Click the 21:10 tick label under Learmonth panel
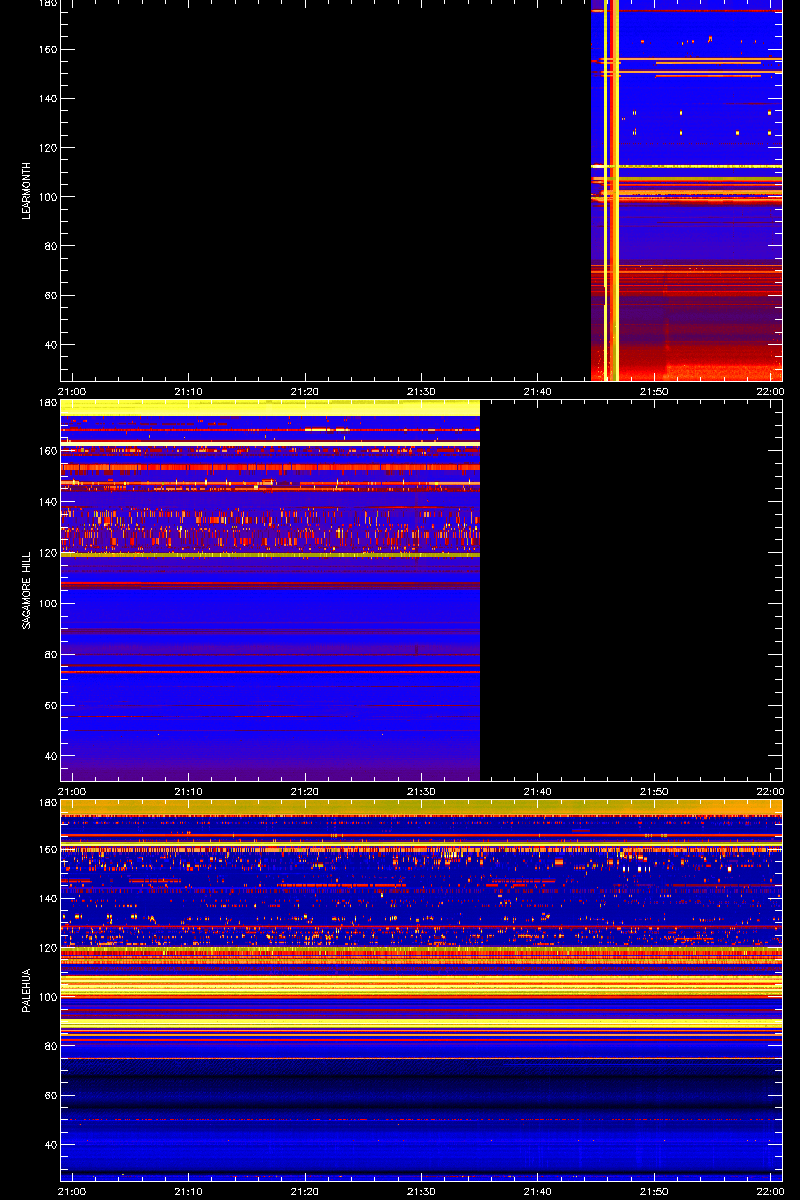The image size is (800, 1200). click(x=189, y=392)
